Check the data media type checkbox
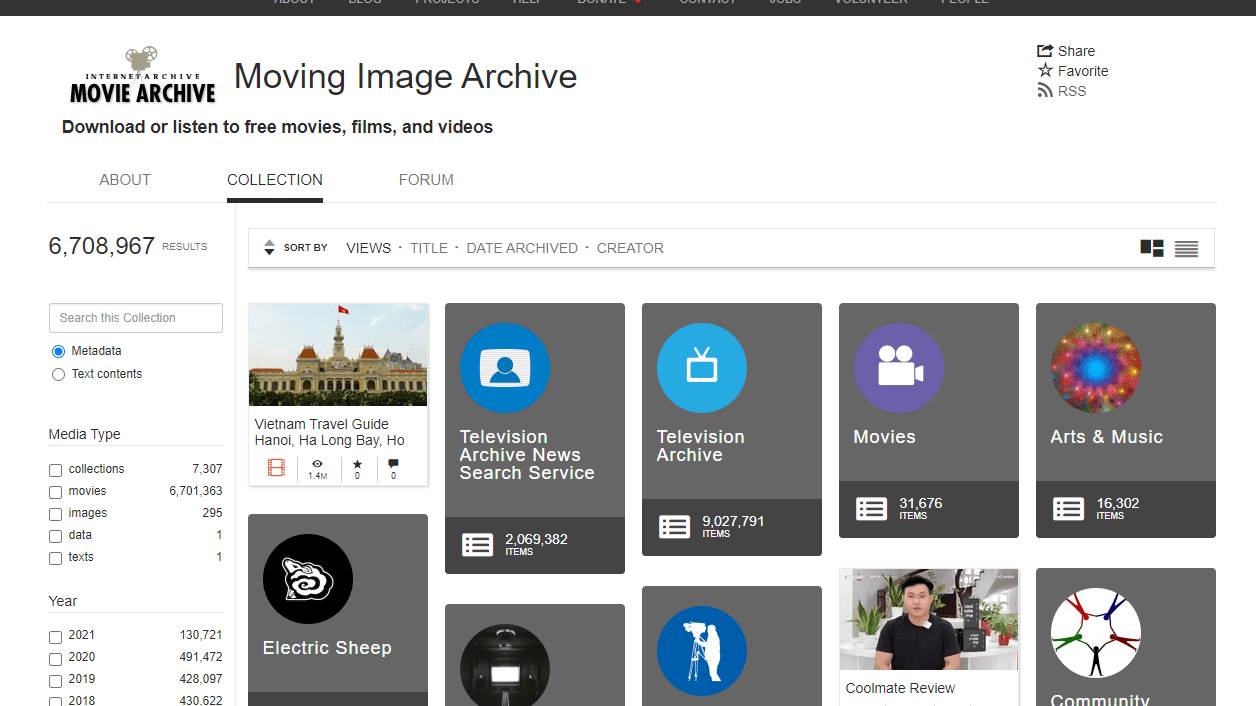 (x=55, y=536)
